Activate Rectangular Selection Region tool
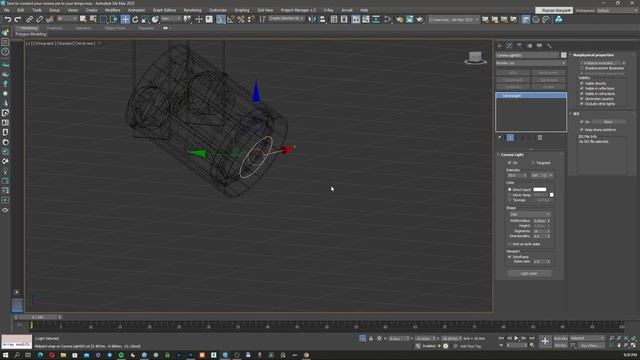This screenshot has width=640, height=360. point(104,19)
